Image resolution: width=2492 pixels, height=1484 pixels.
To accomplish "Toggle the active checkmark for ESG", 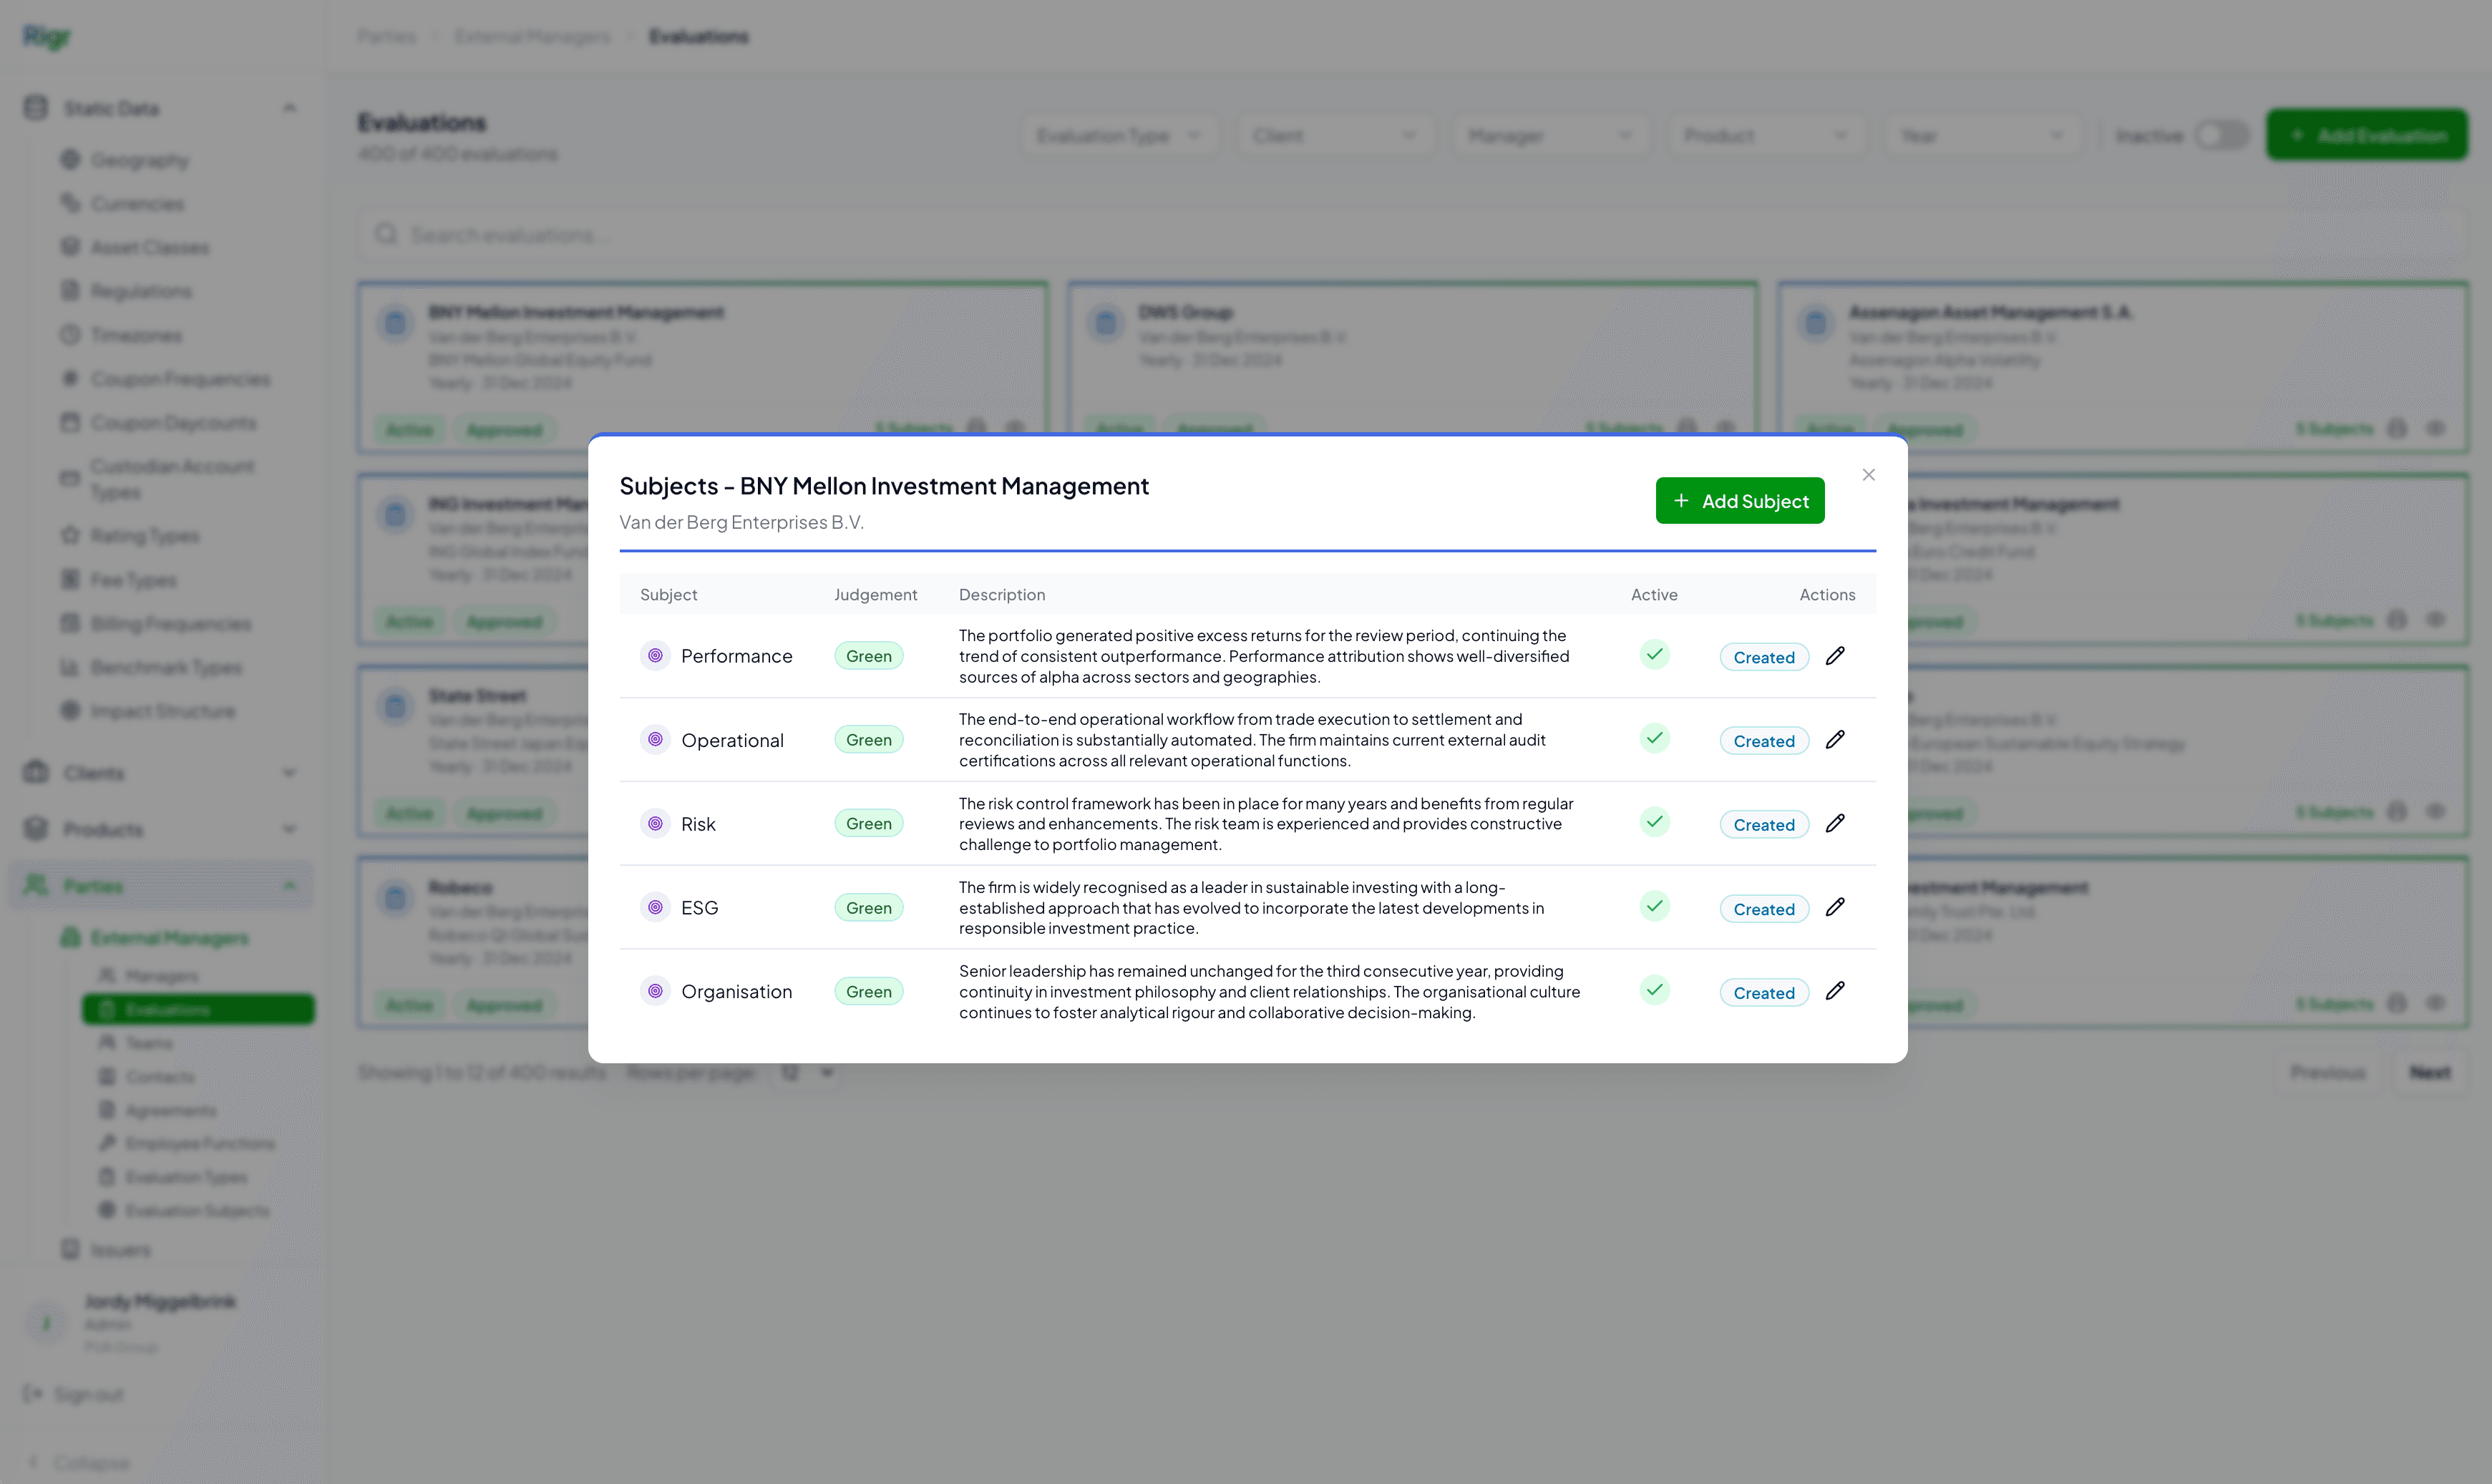I will coord(1654,907).
